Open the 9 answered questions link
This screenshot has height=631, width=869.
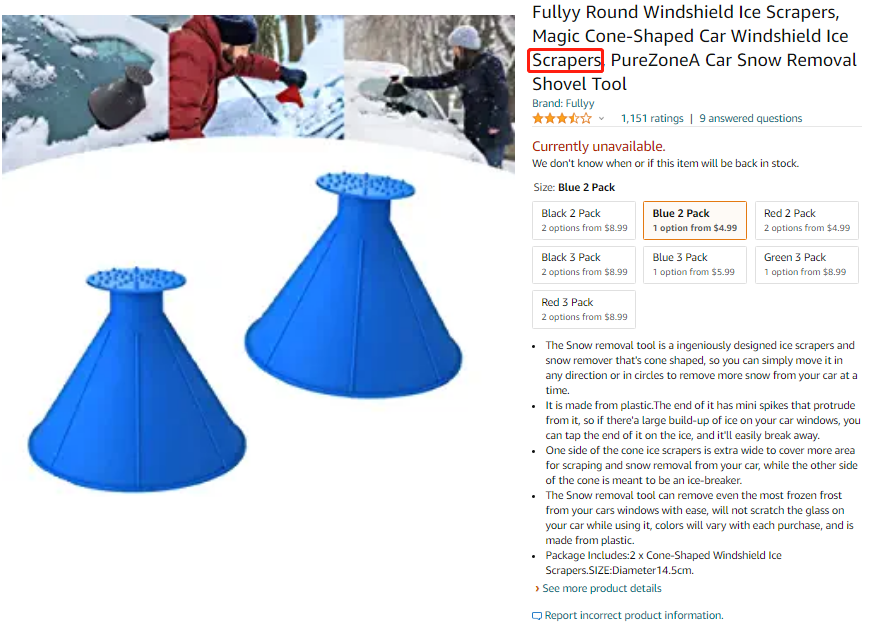(x=750, y=119)
